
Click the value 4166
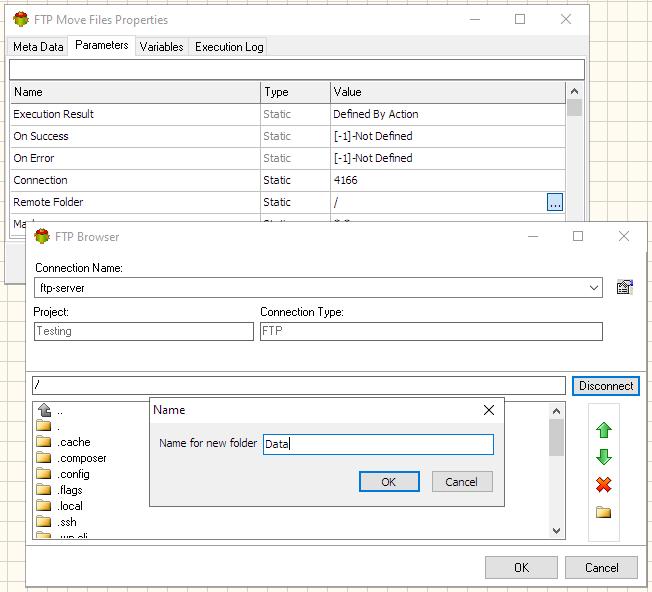(346, 180)
